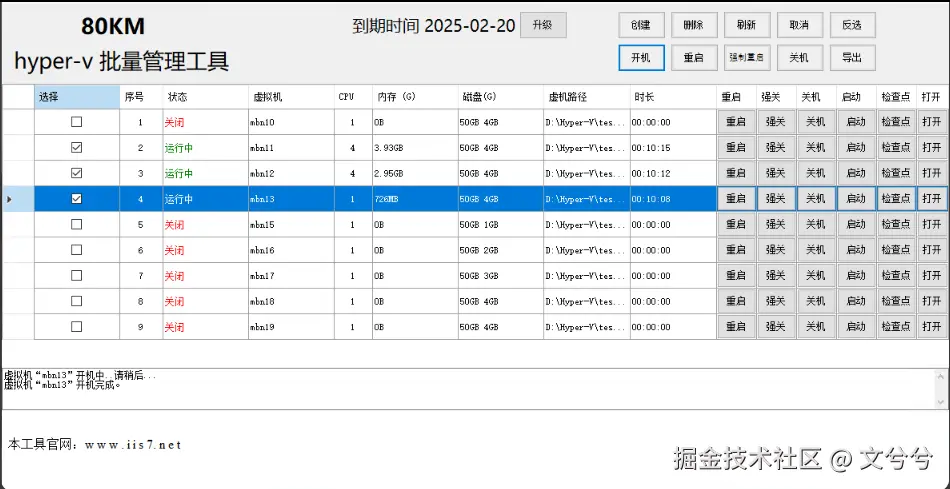950x489 pixels.
Task: Check the checkbox for mbn17
Action: (76, 276)
